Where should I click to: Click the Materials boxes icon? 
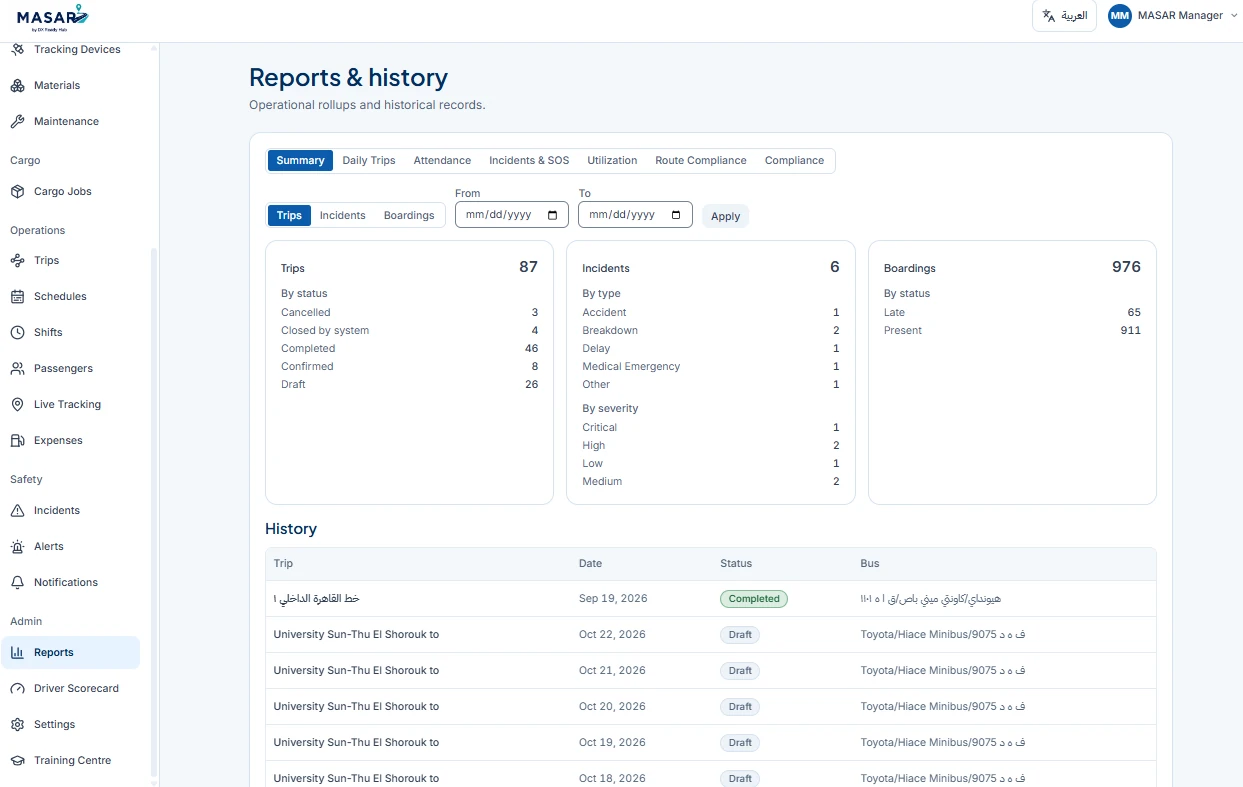tap(17, 85)
